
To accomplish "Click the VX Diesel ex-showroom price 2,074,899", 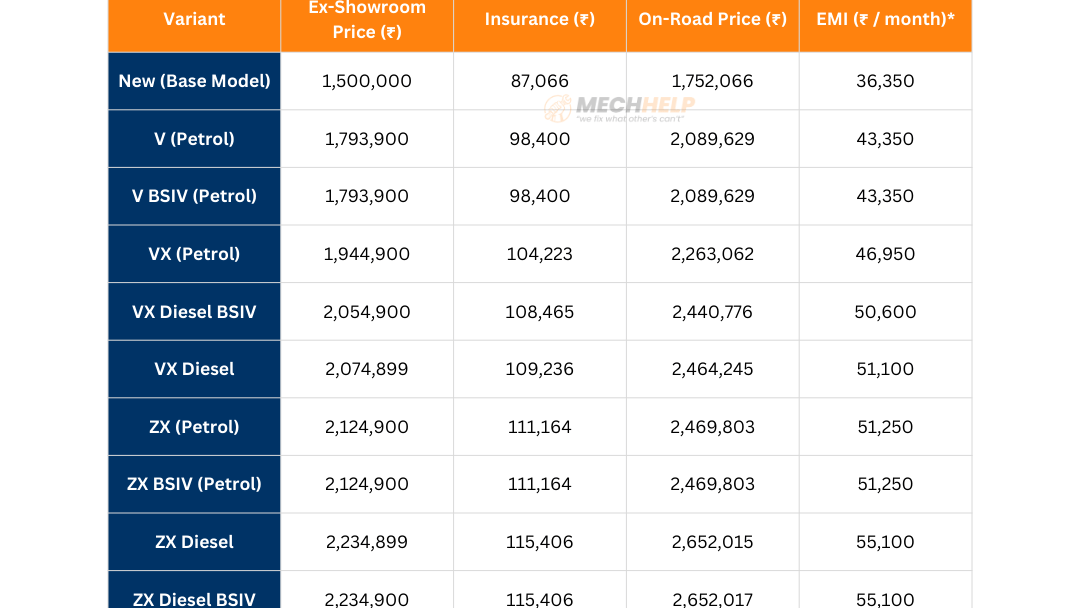I will click(x=367, y=369).
